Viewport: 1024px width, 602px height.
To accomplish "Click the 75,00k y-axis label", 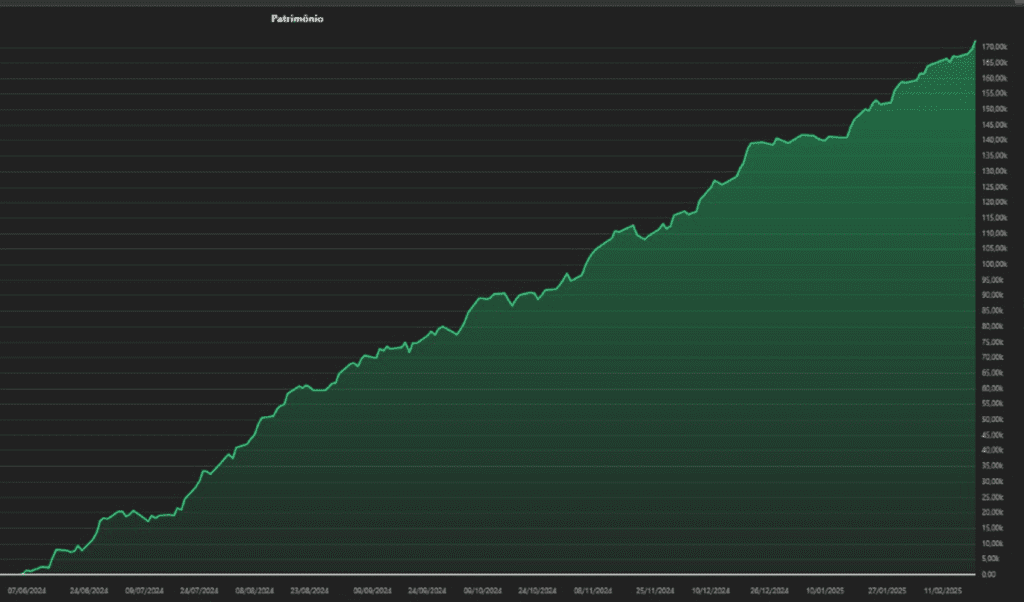I will point(994,341).
